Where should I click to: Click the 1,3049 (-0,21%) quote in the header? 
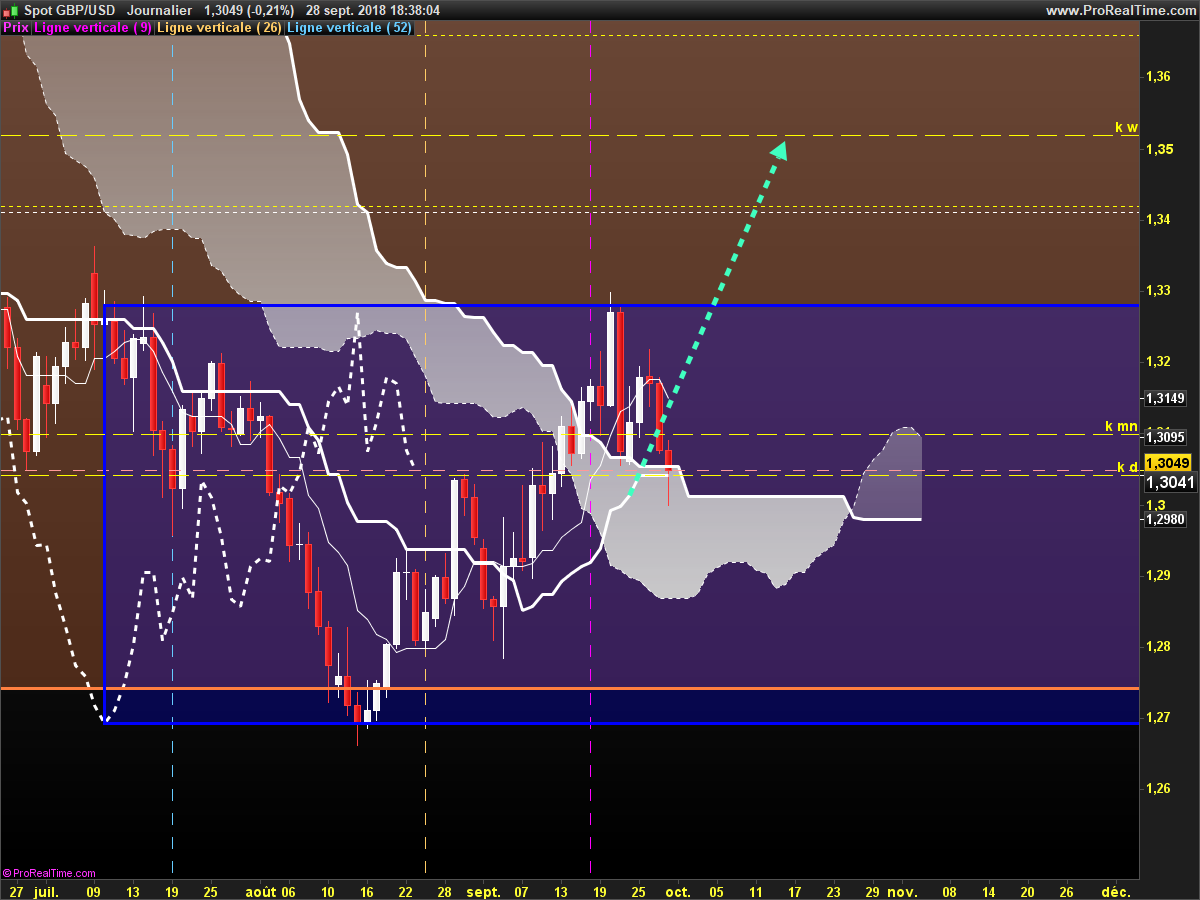(249, 10)
